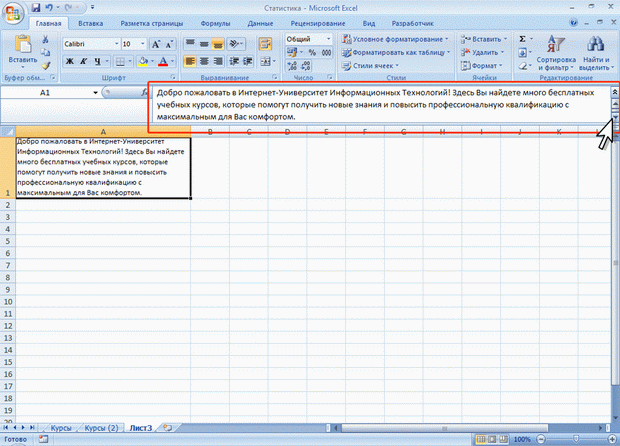Click the Office button logo
The image size is (620, 446).
[x=13, y=13]
